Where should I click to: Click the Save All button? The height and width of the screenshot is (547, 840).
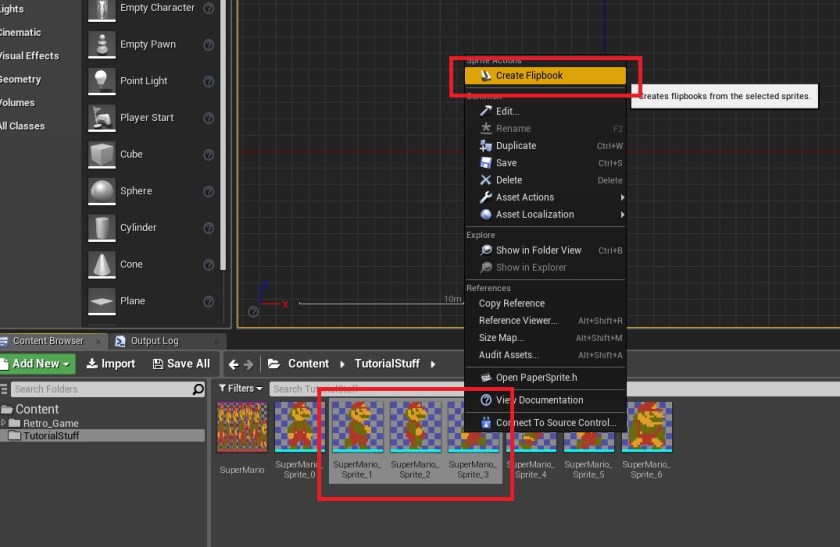click(x=181, y=364)
